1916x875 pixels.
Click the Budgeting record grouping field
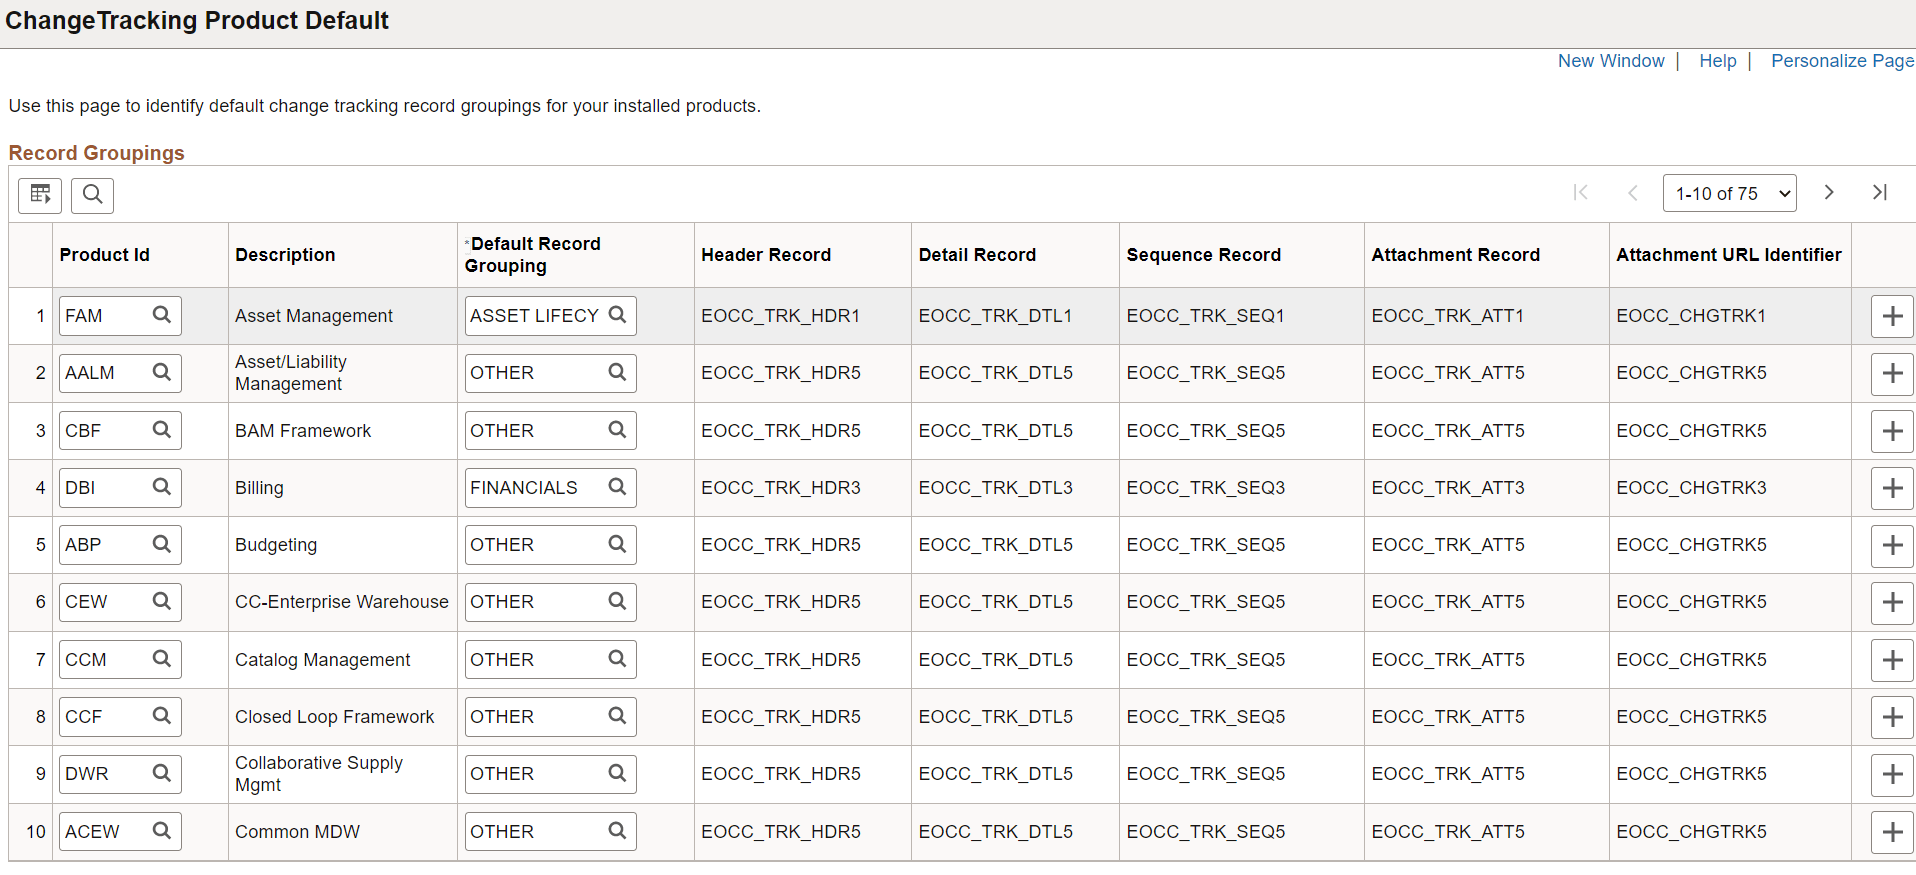pyautogui.click(x=536, y=545)
